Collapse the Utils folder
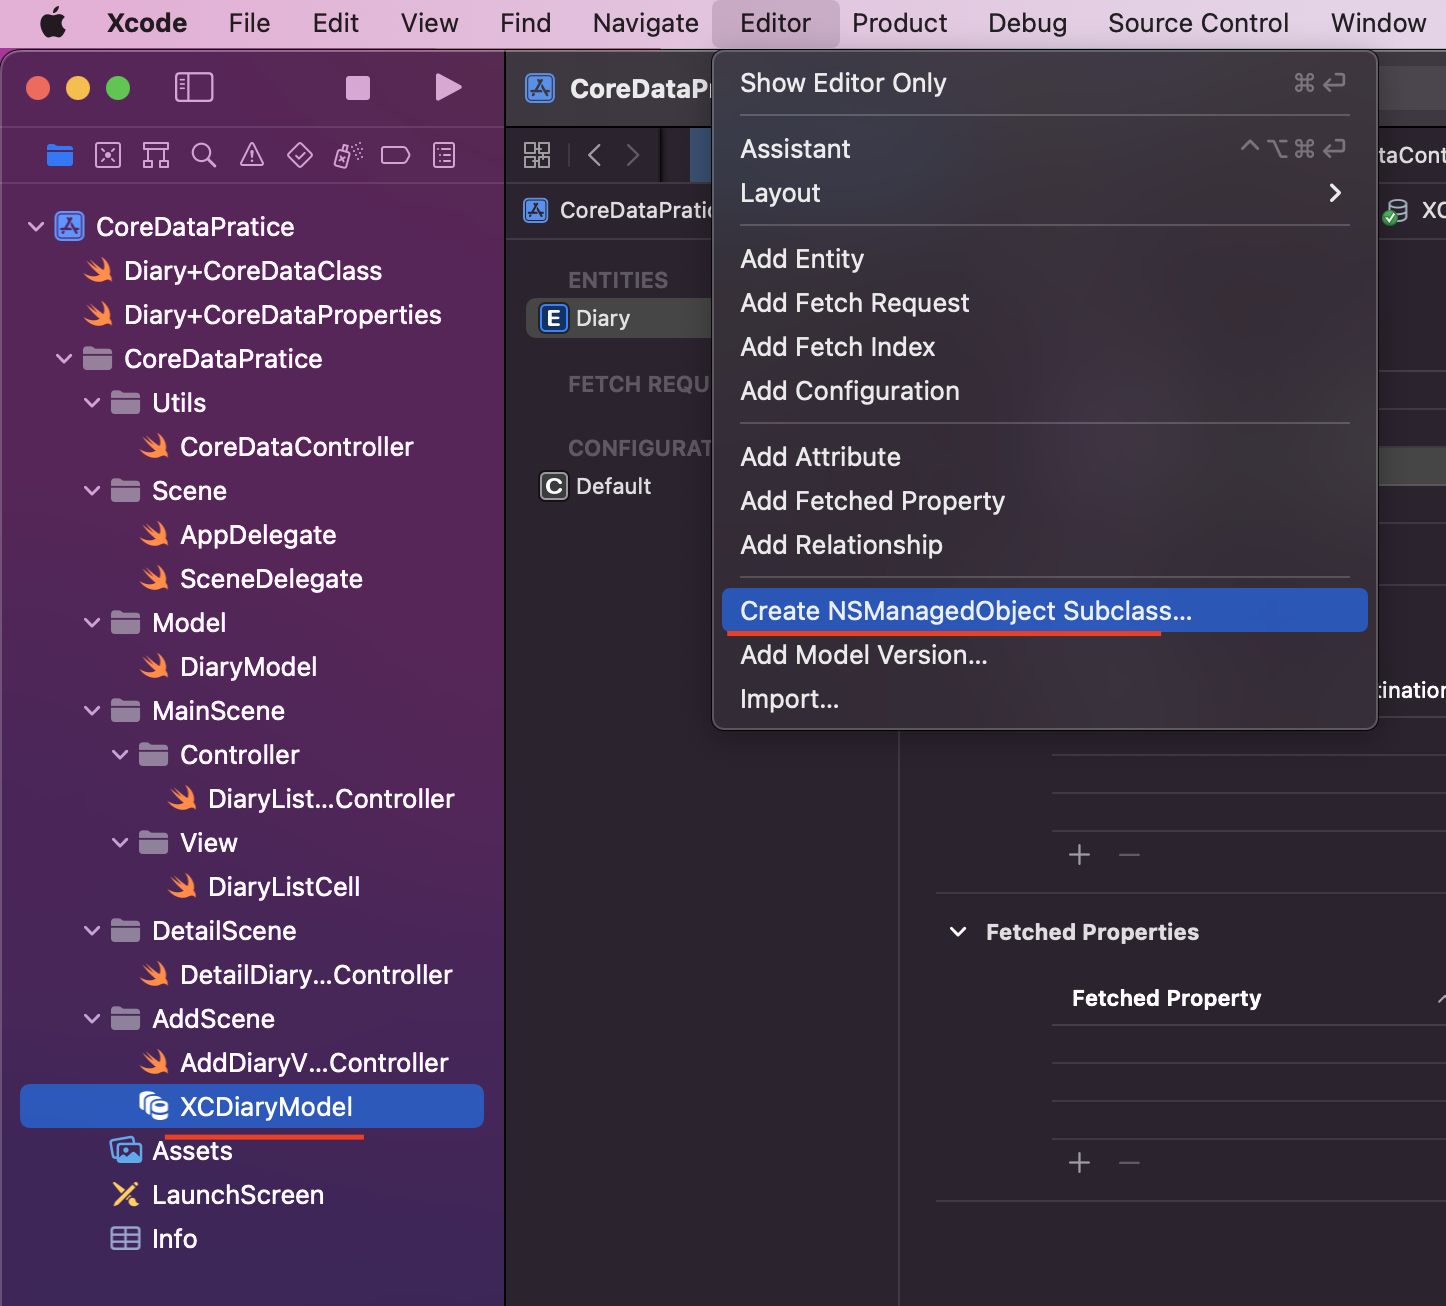Screen dimensions: 1446x1306 click(x=92, y=403)
